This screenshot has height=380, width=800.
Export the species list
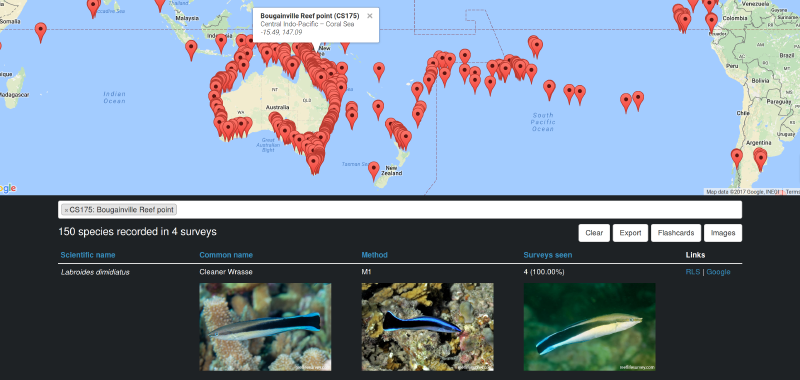(630, 233)
